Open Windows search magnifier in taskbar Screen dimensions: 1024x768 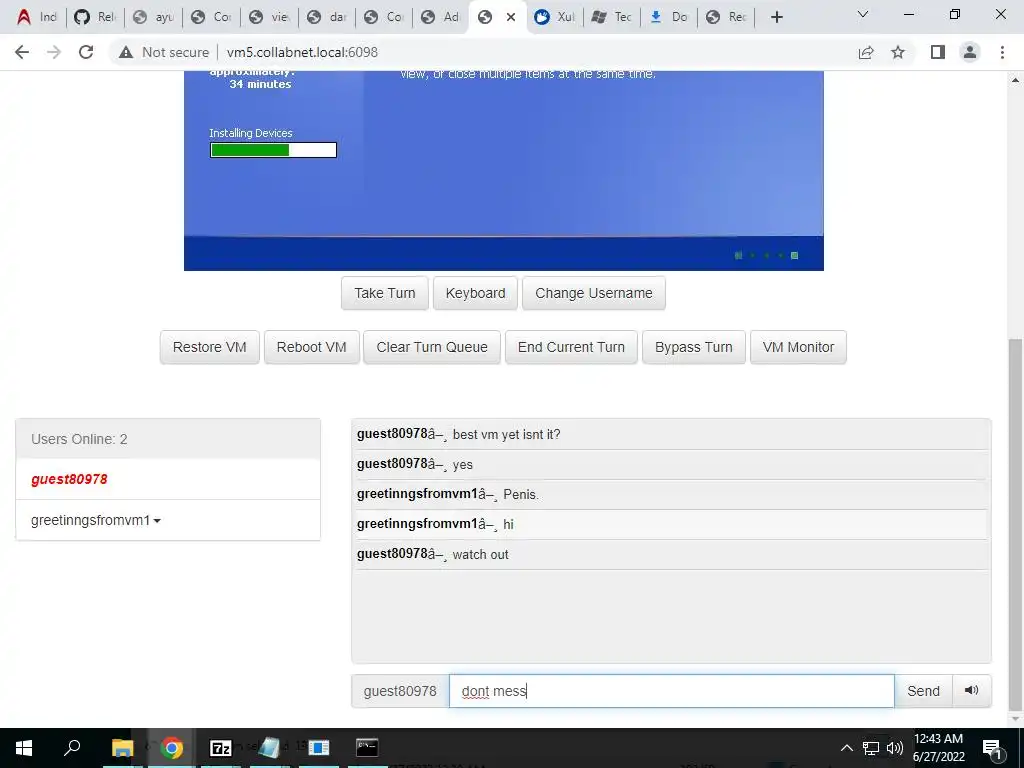tap(72, 748)
